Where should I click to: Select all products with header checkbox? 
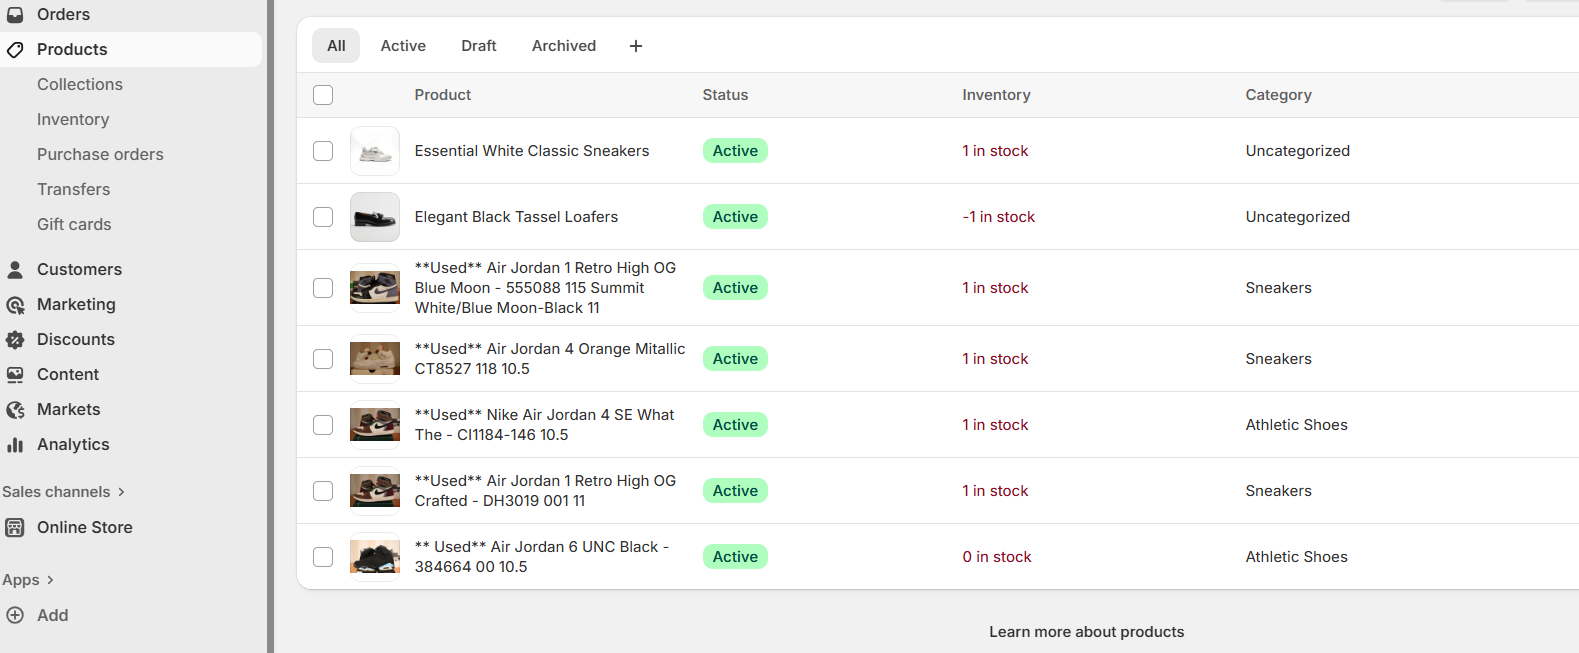323,95
